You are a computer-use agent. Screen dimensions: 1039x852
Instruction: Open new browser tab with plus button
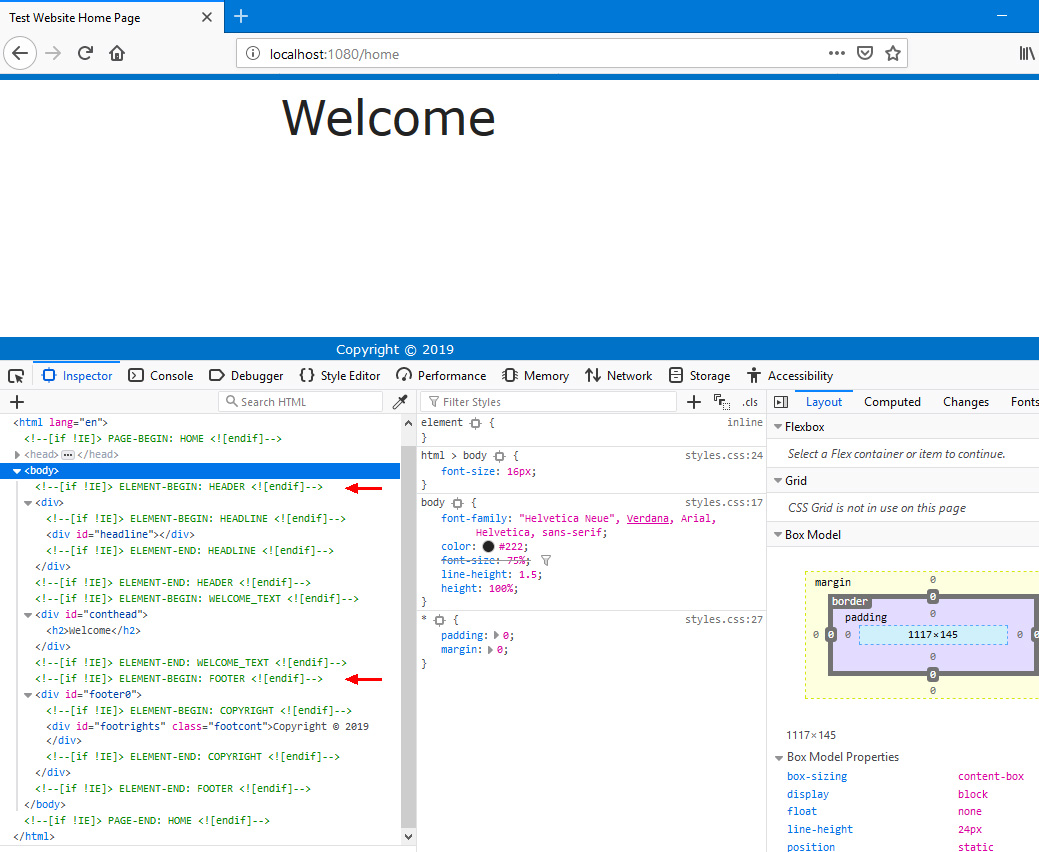(x=241, y=17)
